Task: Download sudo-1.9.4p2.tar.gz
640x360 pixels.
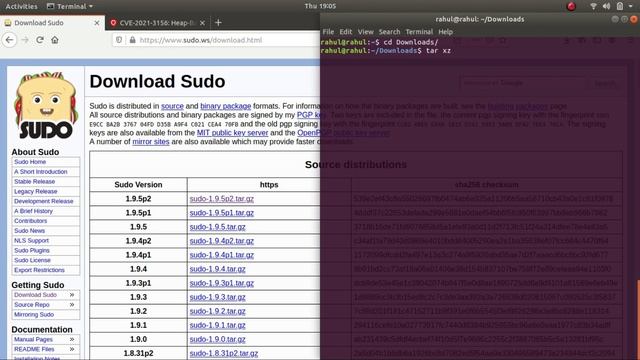Action: point(222,241)
